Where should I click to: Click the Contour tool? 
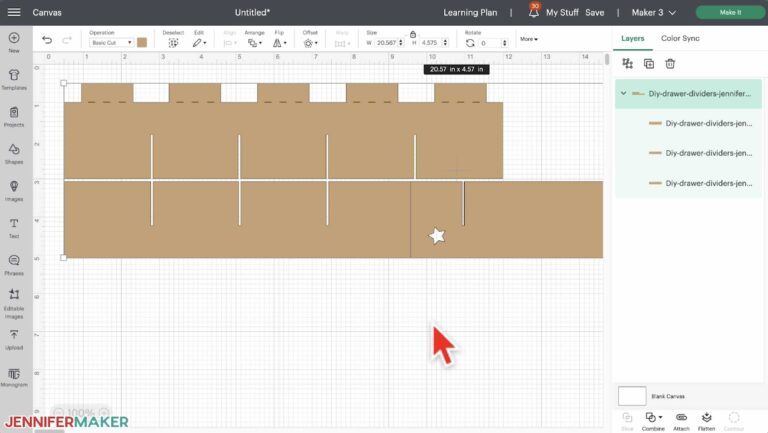pyautogui.click(x=734, y=421)
